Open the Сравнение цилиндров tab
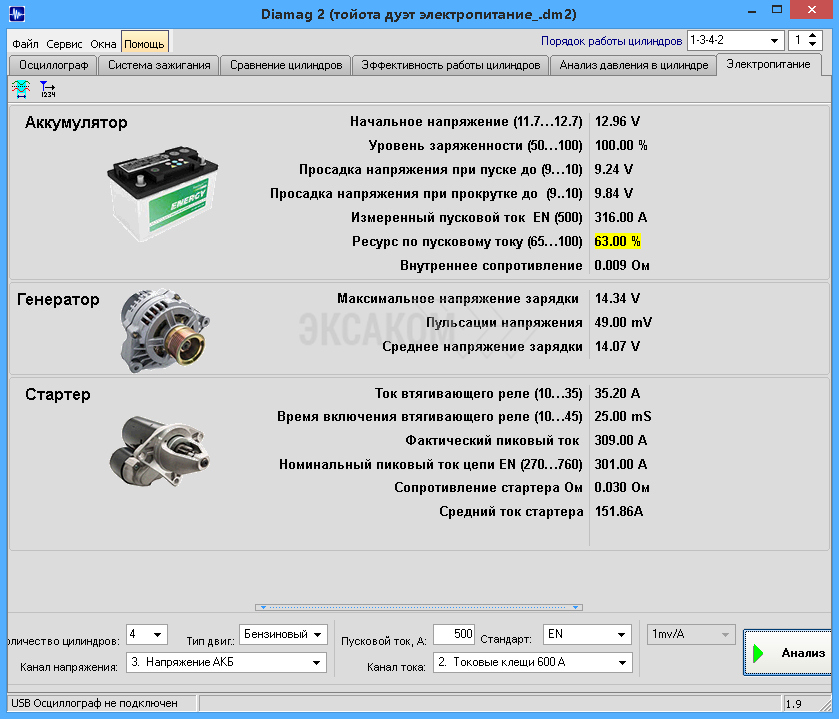 pyautogui.click(x=285, y=65)
